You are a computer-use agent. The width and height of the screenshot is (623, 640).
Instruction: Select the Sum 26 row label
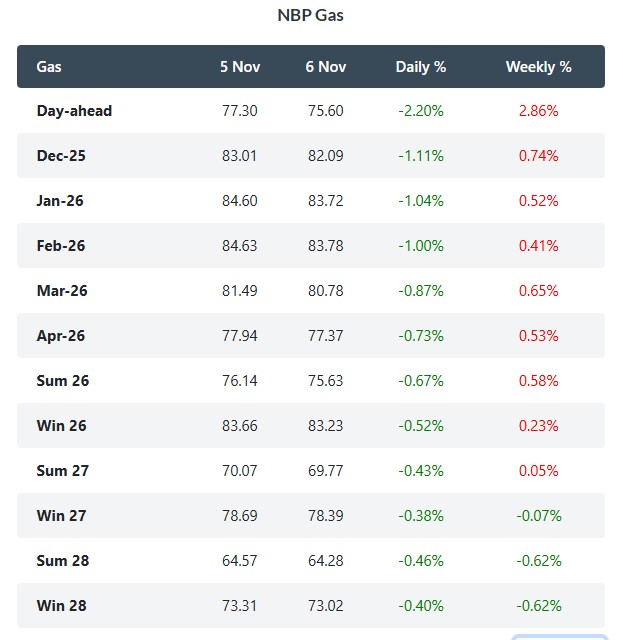(x=62, y=381)
